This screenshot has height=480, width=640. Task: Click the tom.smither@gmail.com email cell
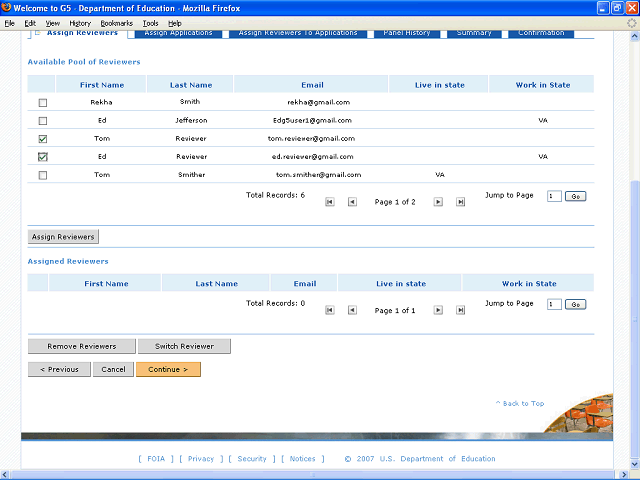[318, 175]
